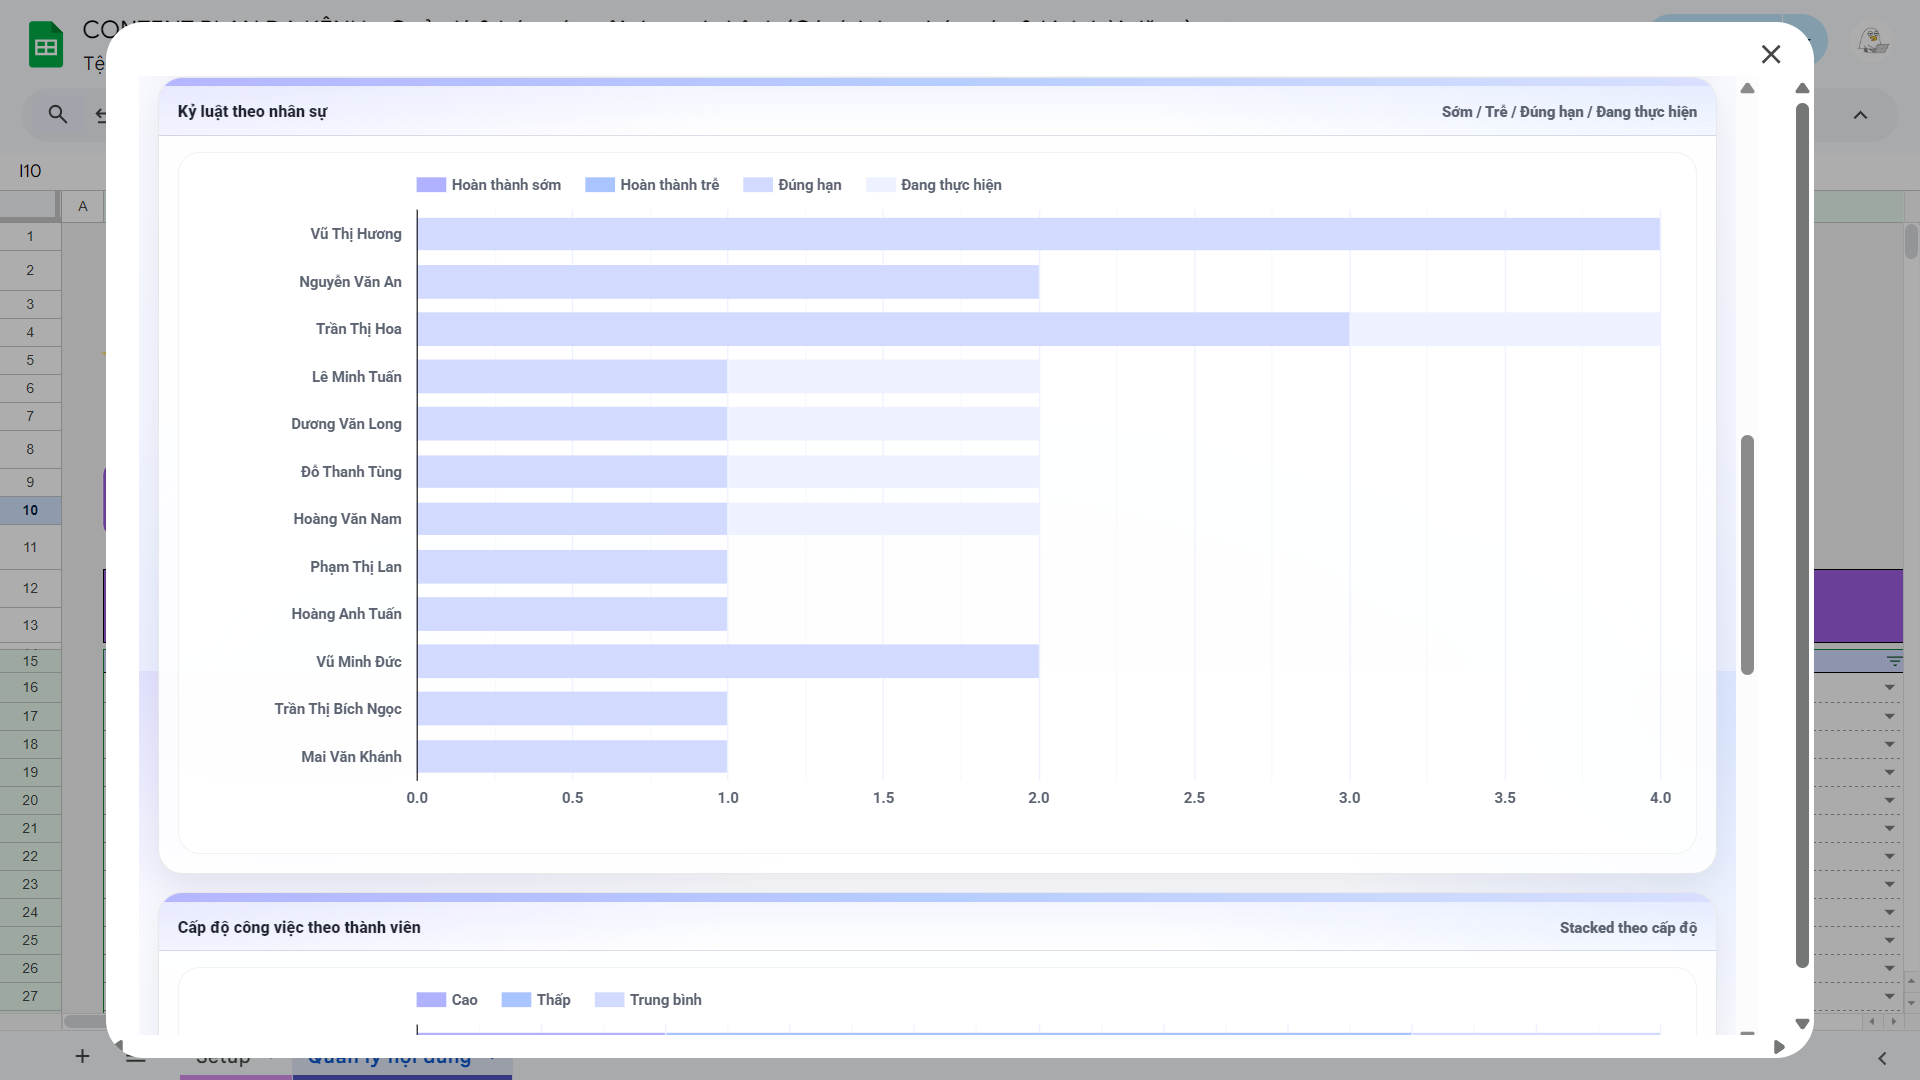Close the chart dialog with X
The height and width of the screenshot is (1080, 1920).
coord(1771,54)
